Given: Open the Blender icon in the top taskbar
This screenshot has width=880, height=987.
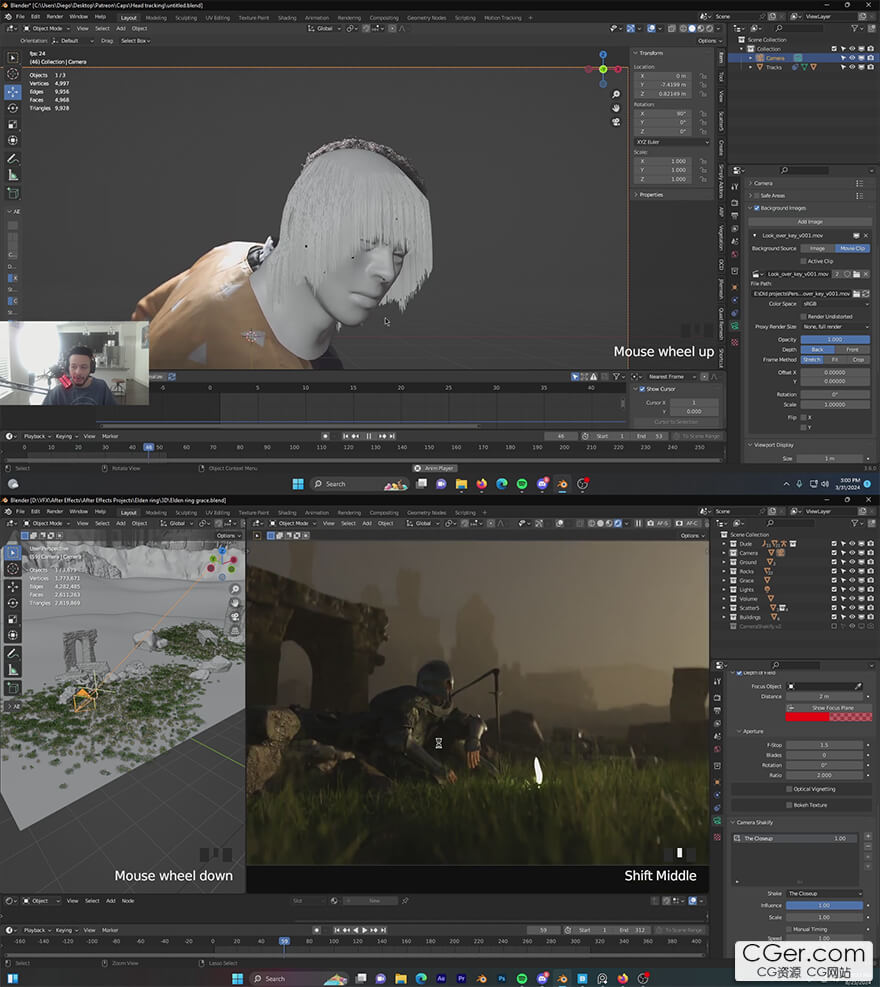Looking at the screenshot, I should (562, 483).
